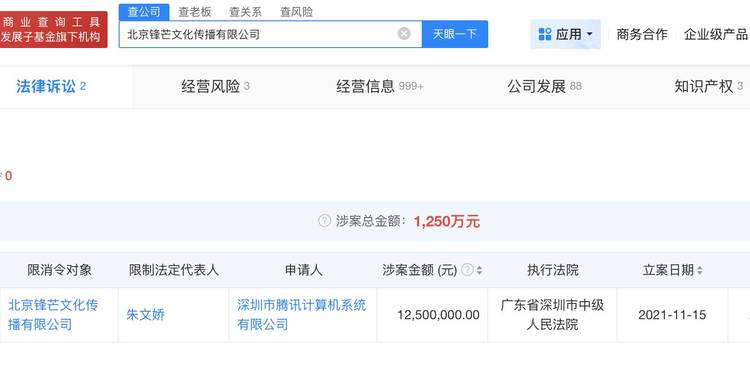Open help icon beside 涉案总金额
The width and height of the screenshot is (750, 376).
(324, 221)
